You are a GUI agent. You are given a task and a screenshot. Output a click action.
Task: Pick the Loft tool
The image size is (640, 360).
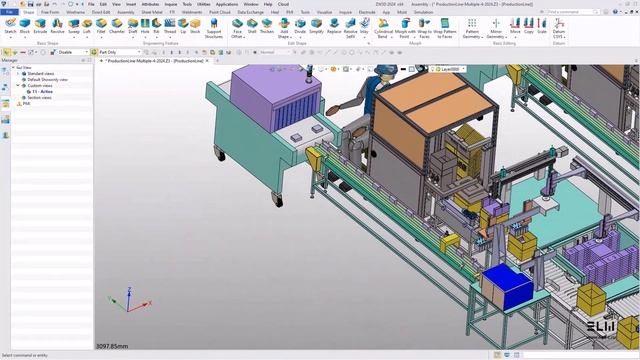[x=87, y=26]
